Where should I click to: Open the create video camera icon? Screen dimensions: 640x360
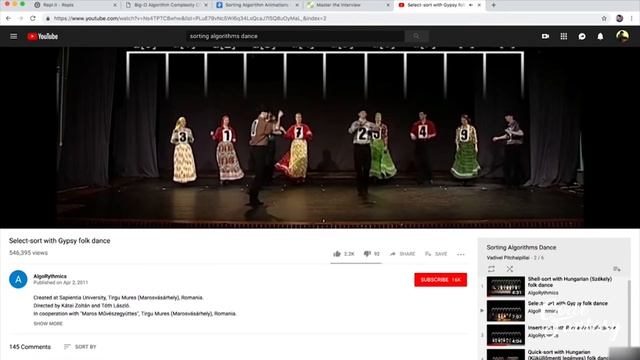(x=545, y=36)
